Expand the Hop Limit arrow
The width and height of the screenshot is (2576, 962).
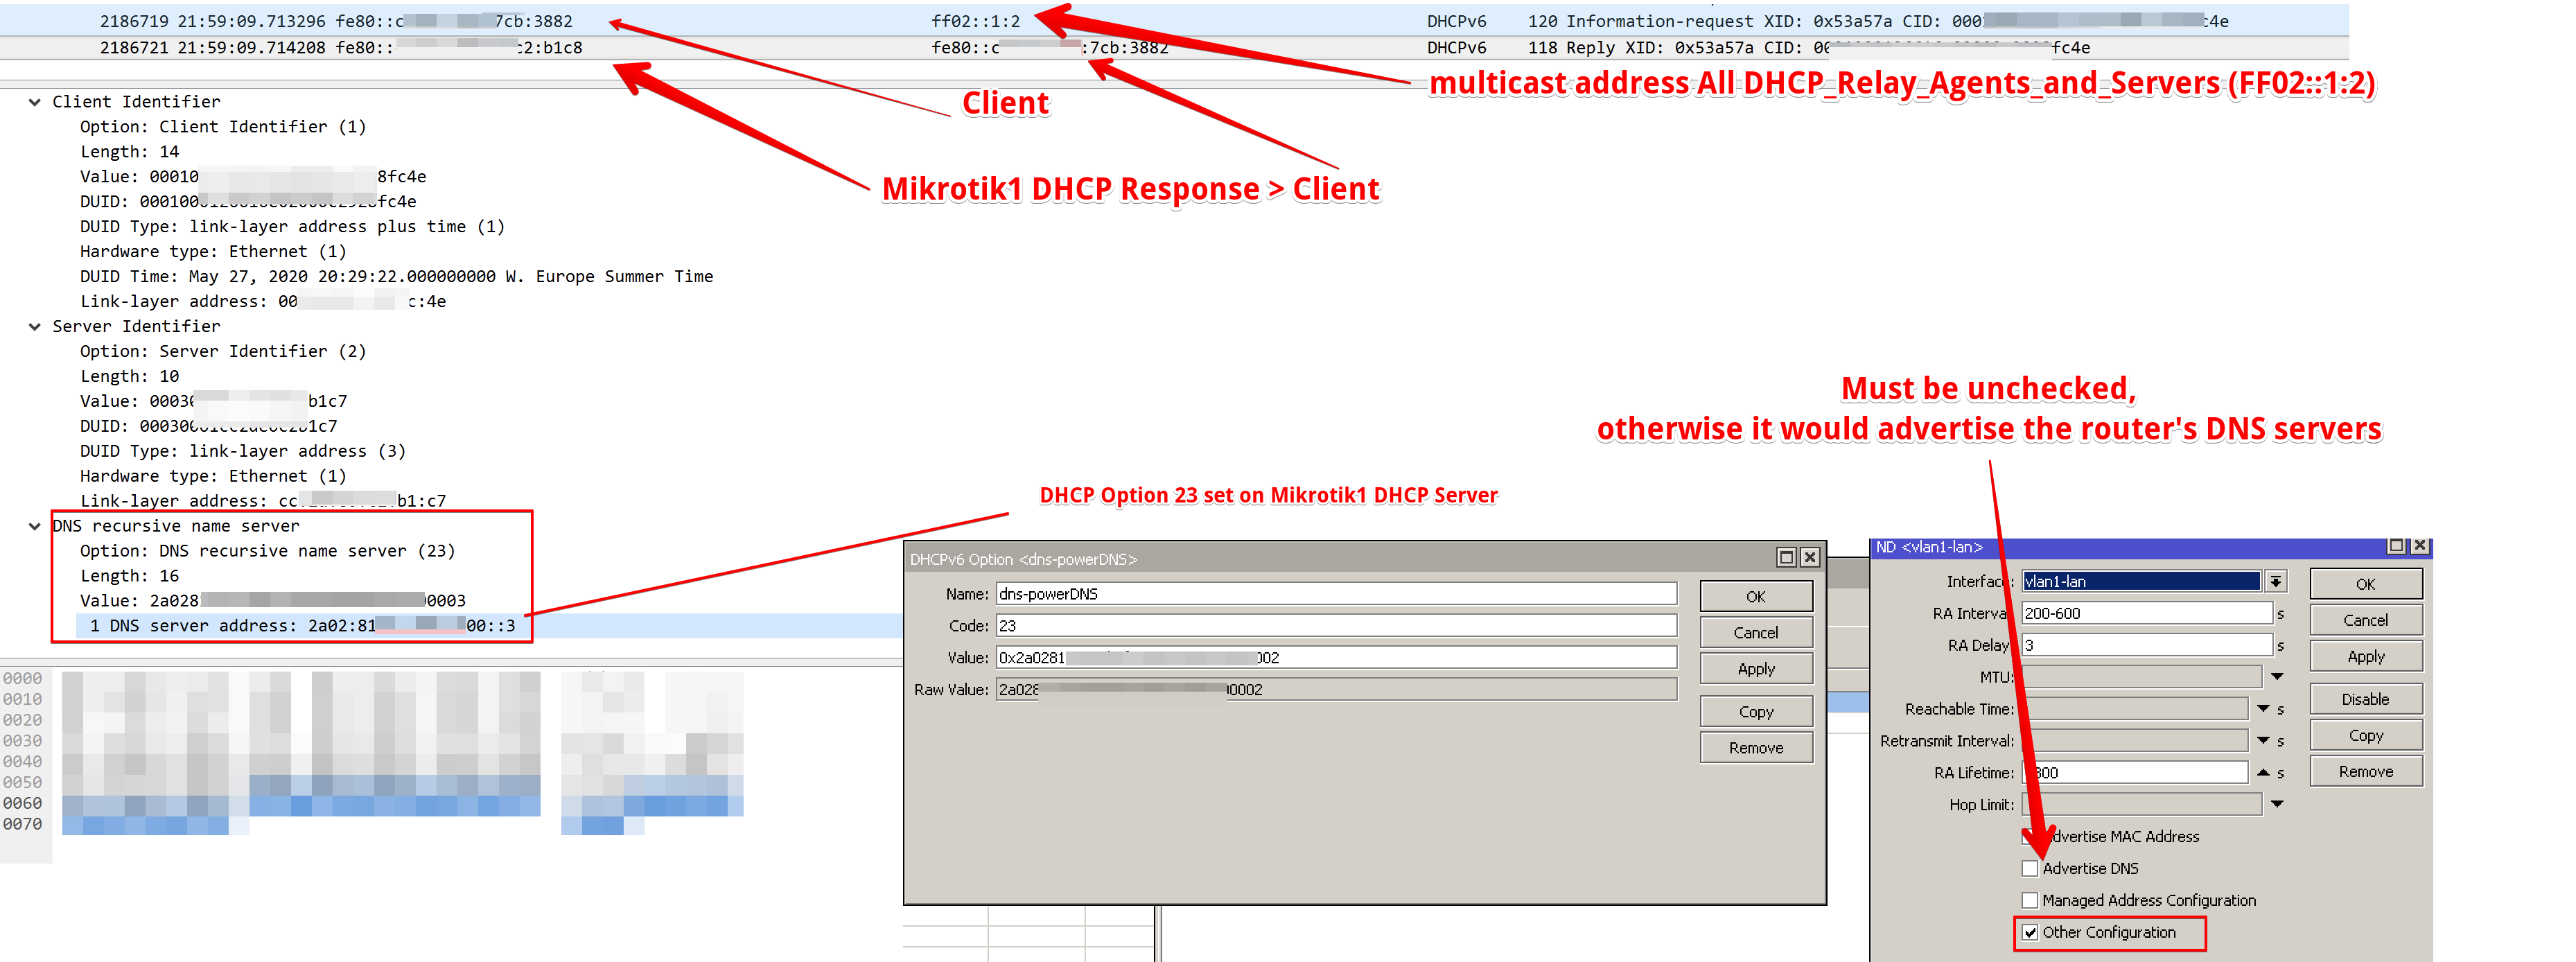point(2277,804)
